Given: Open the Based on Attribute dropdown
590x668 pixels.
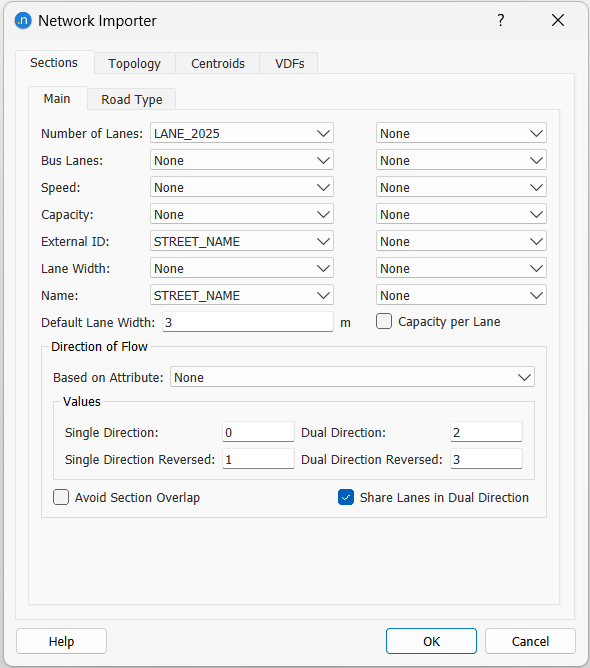Looking at the screenshot, I should (x=352, y=377).
